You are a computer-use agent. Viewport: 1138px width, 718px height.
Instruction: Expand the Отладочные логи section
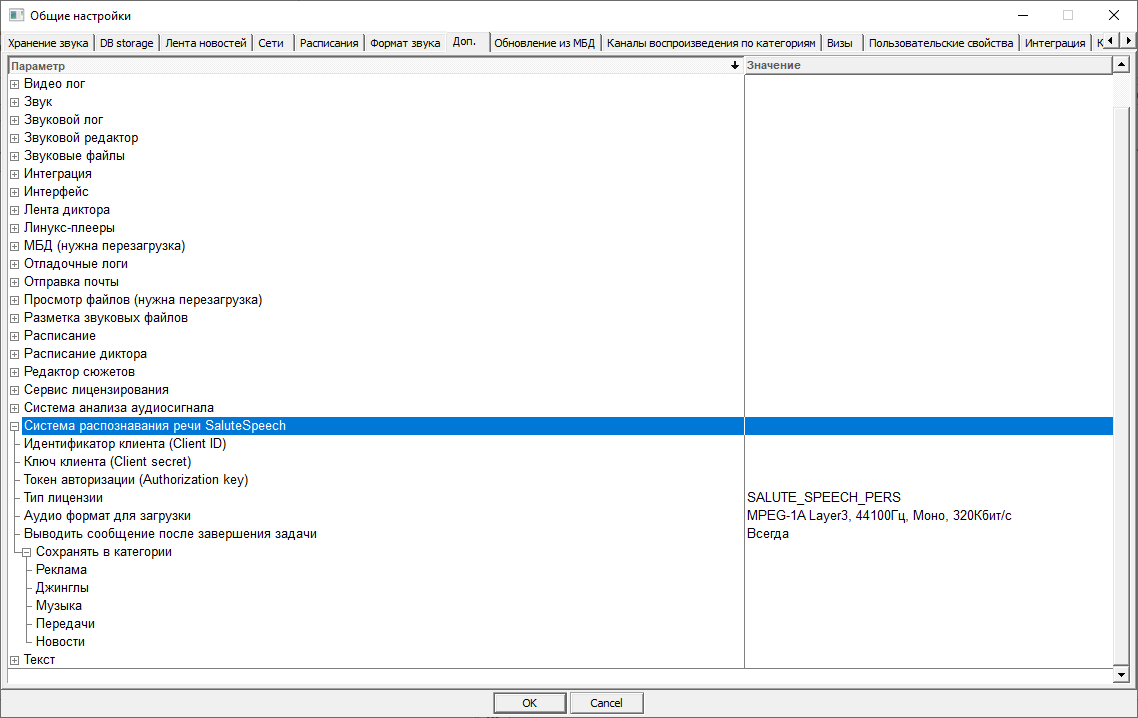(x=15, y=264)
